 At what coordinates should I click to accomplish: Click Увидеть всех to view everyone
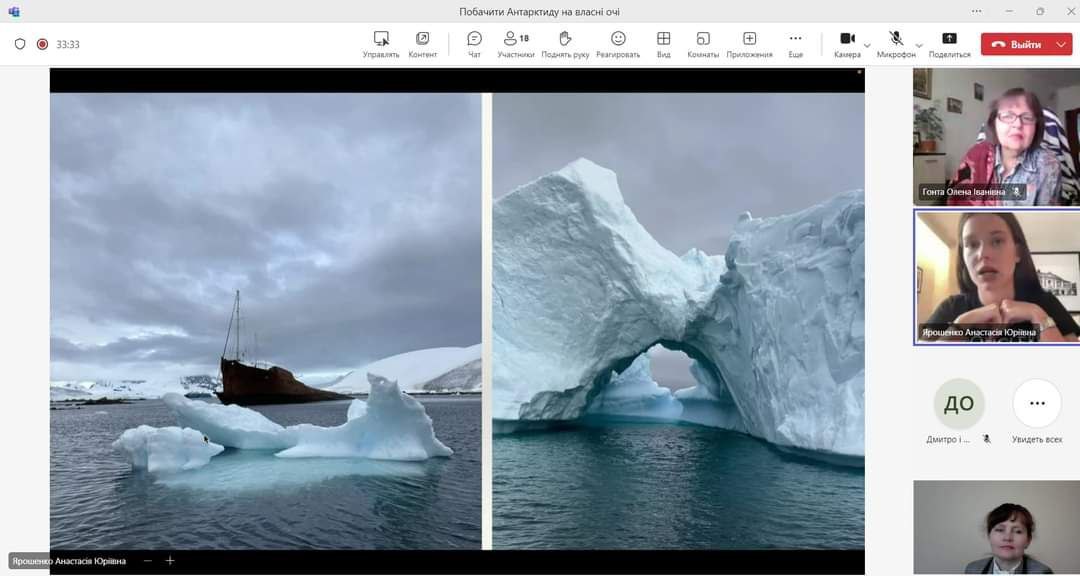tap(1037, 411)
